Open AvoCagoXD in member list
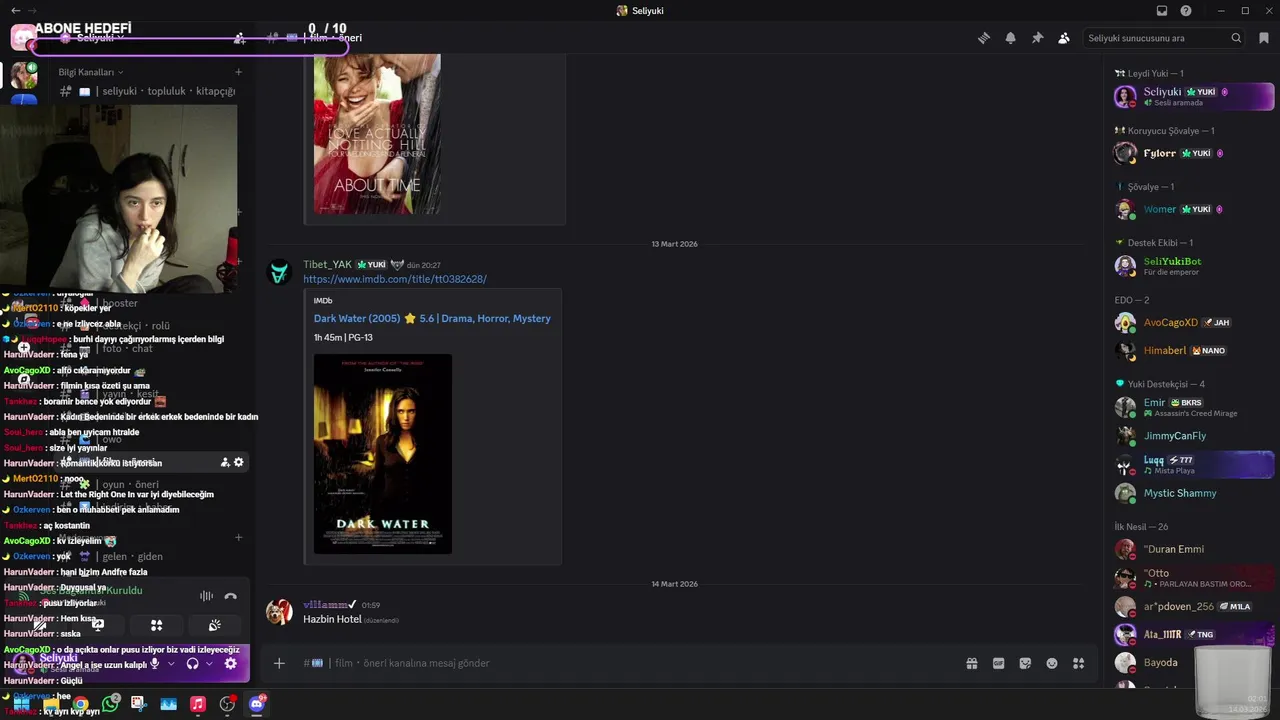1280x720 pixels. tap(1193, 322)
